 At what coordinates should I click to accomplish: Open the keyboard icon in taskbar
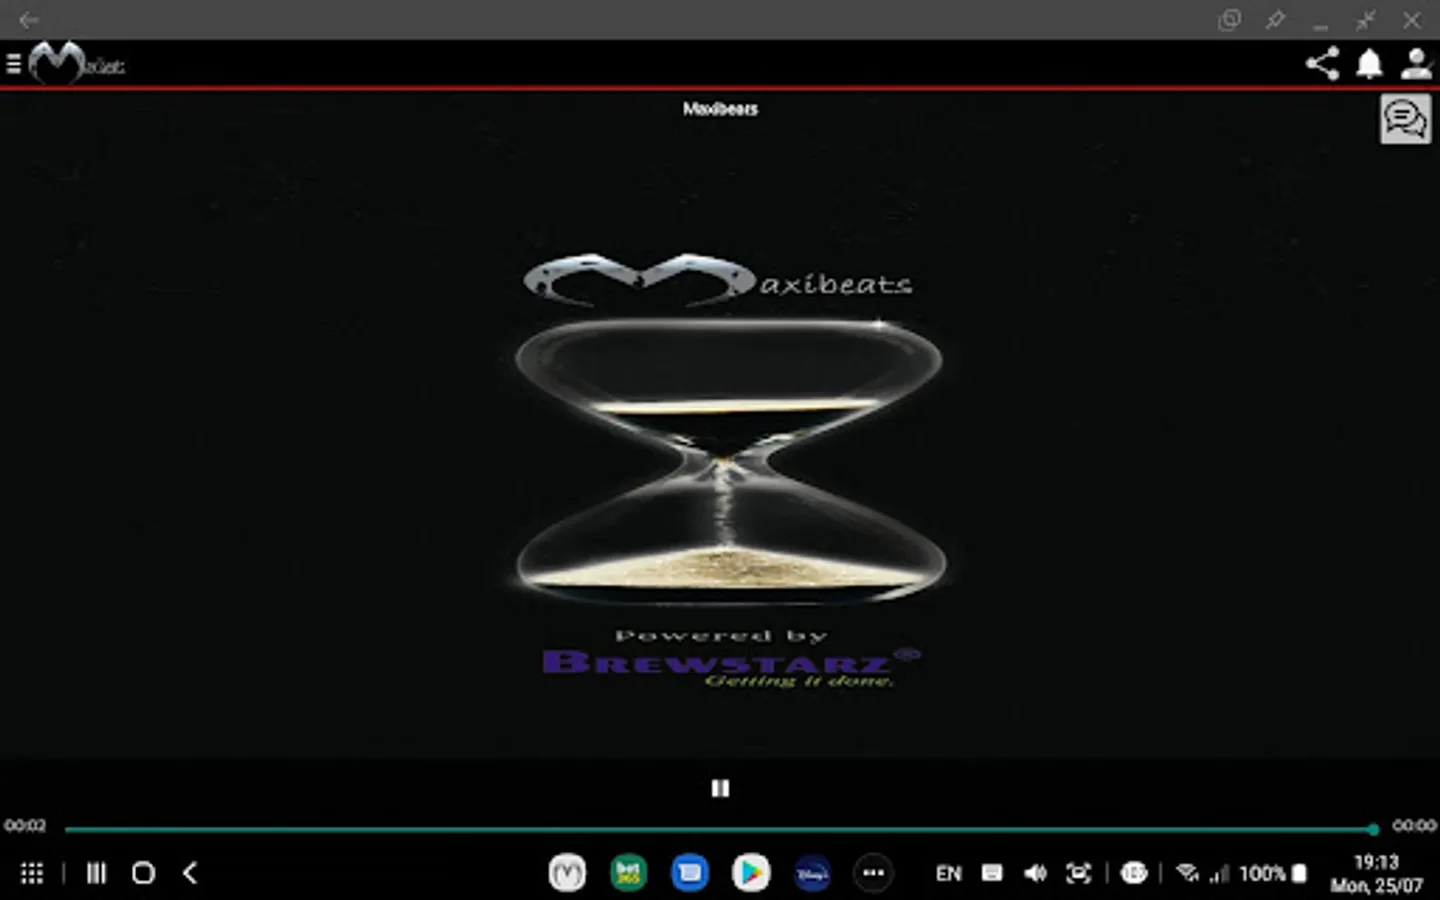(992, 873)
